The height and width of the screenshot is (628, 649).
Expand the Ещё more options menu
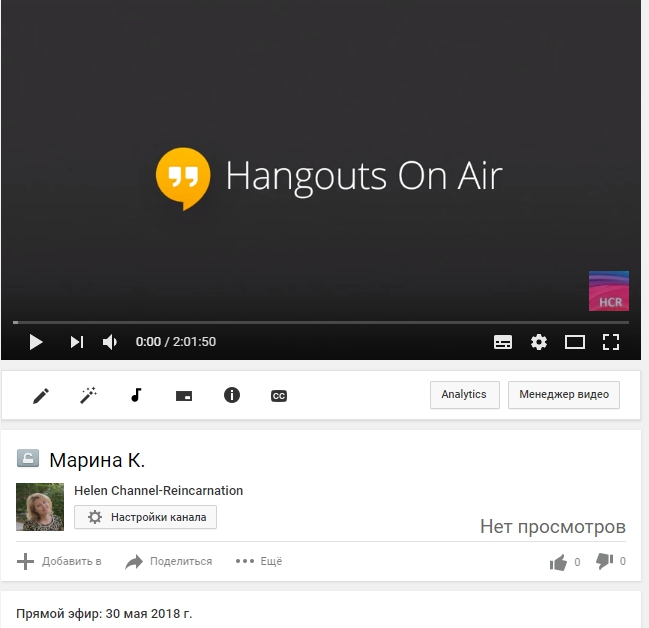[x=259, y=562]
